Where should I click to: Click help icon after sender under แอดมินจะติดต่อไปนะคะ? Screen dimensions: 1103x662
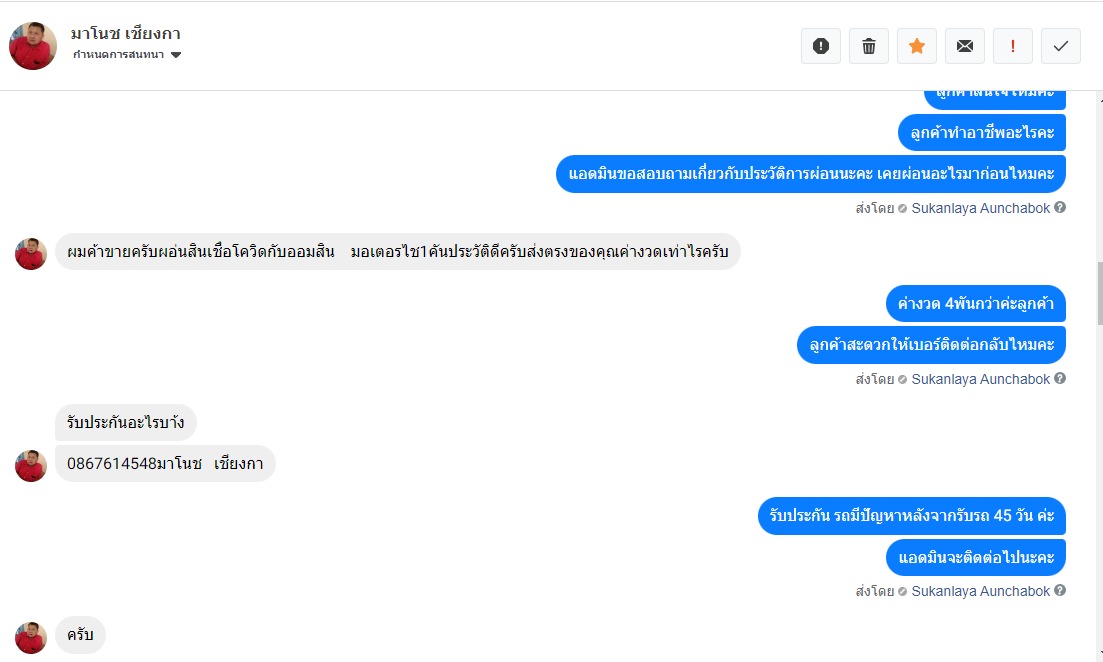pos(1060,591)
